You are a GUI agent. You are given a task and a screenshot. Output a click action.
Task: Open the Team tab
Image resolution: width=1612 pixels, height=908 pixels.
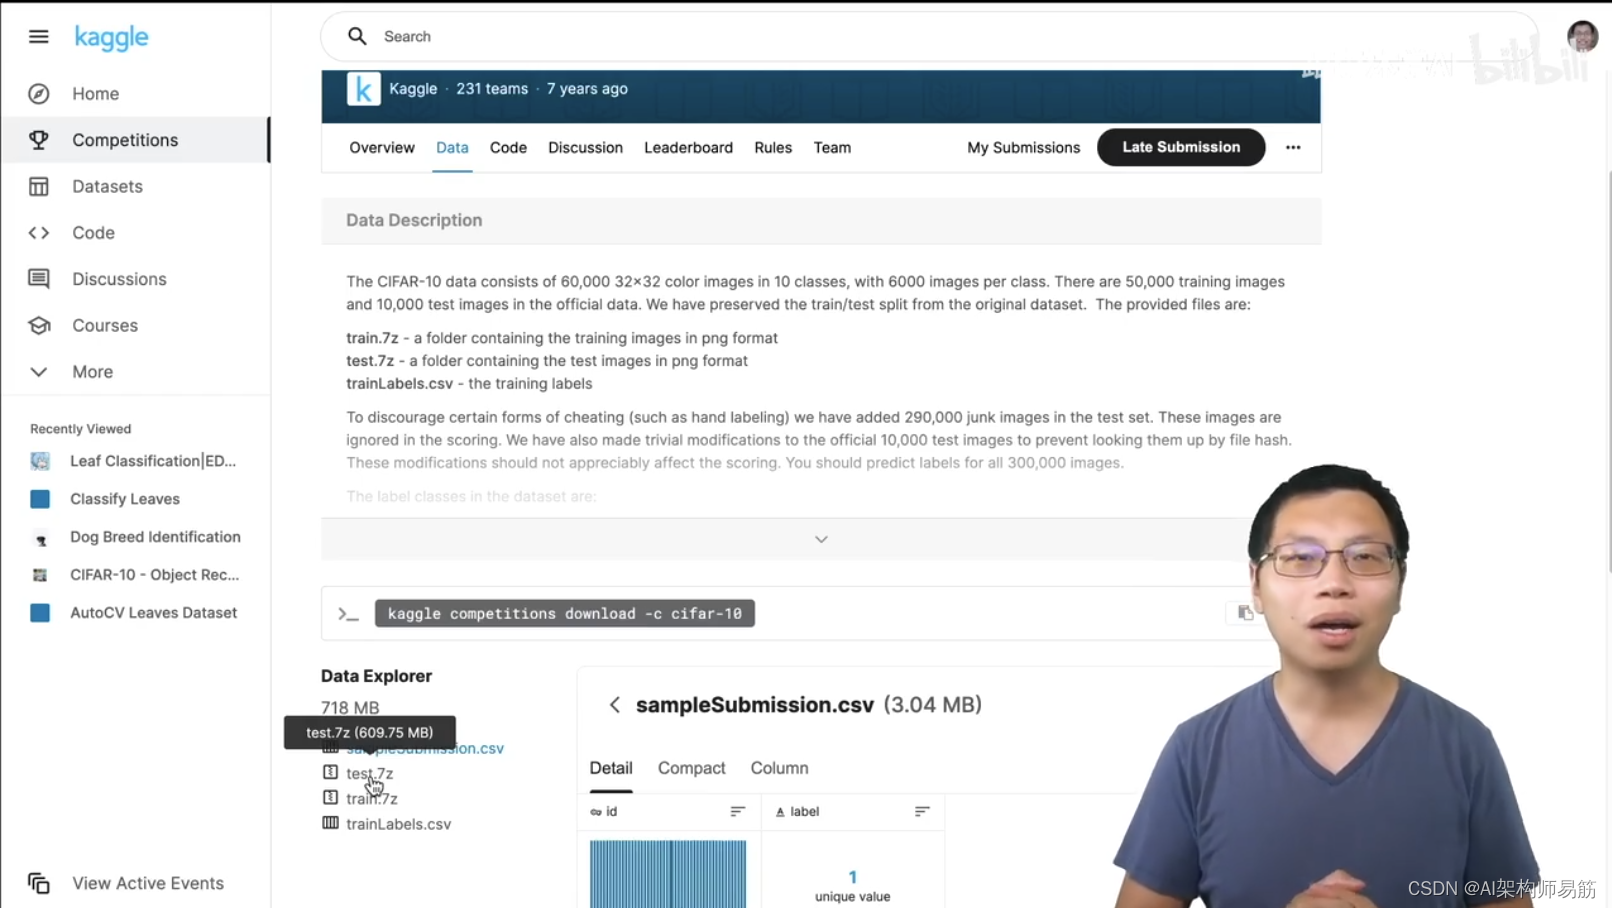point(832,147)
